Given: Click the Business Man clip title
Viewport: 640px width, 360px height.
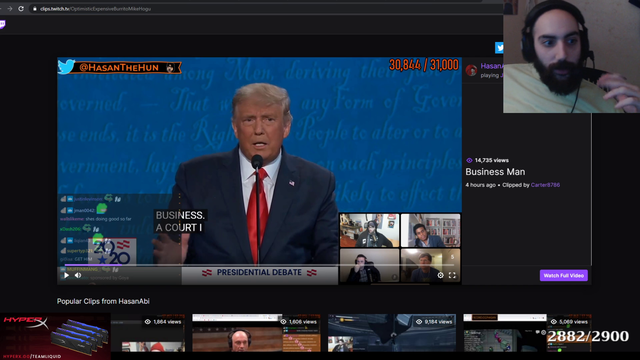Looking at the screenshot, I should [495, 172].
